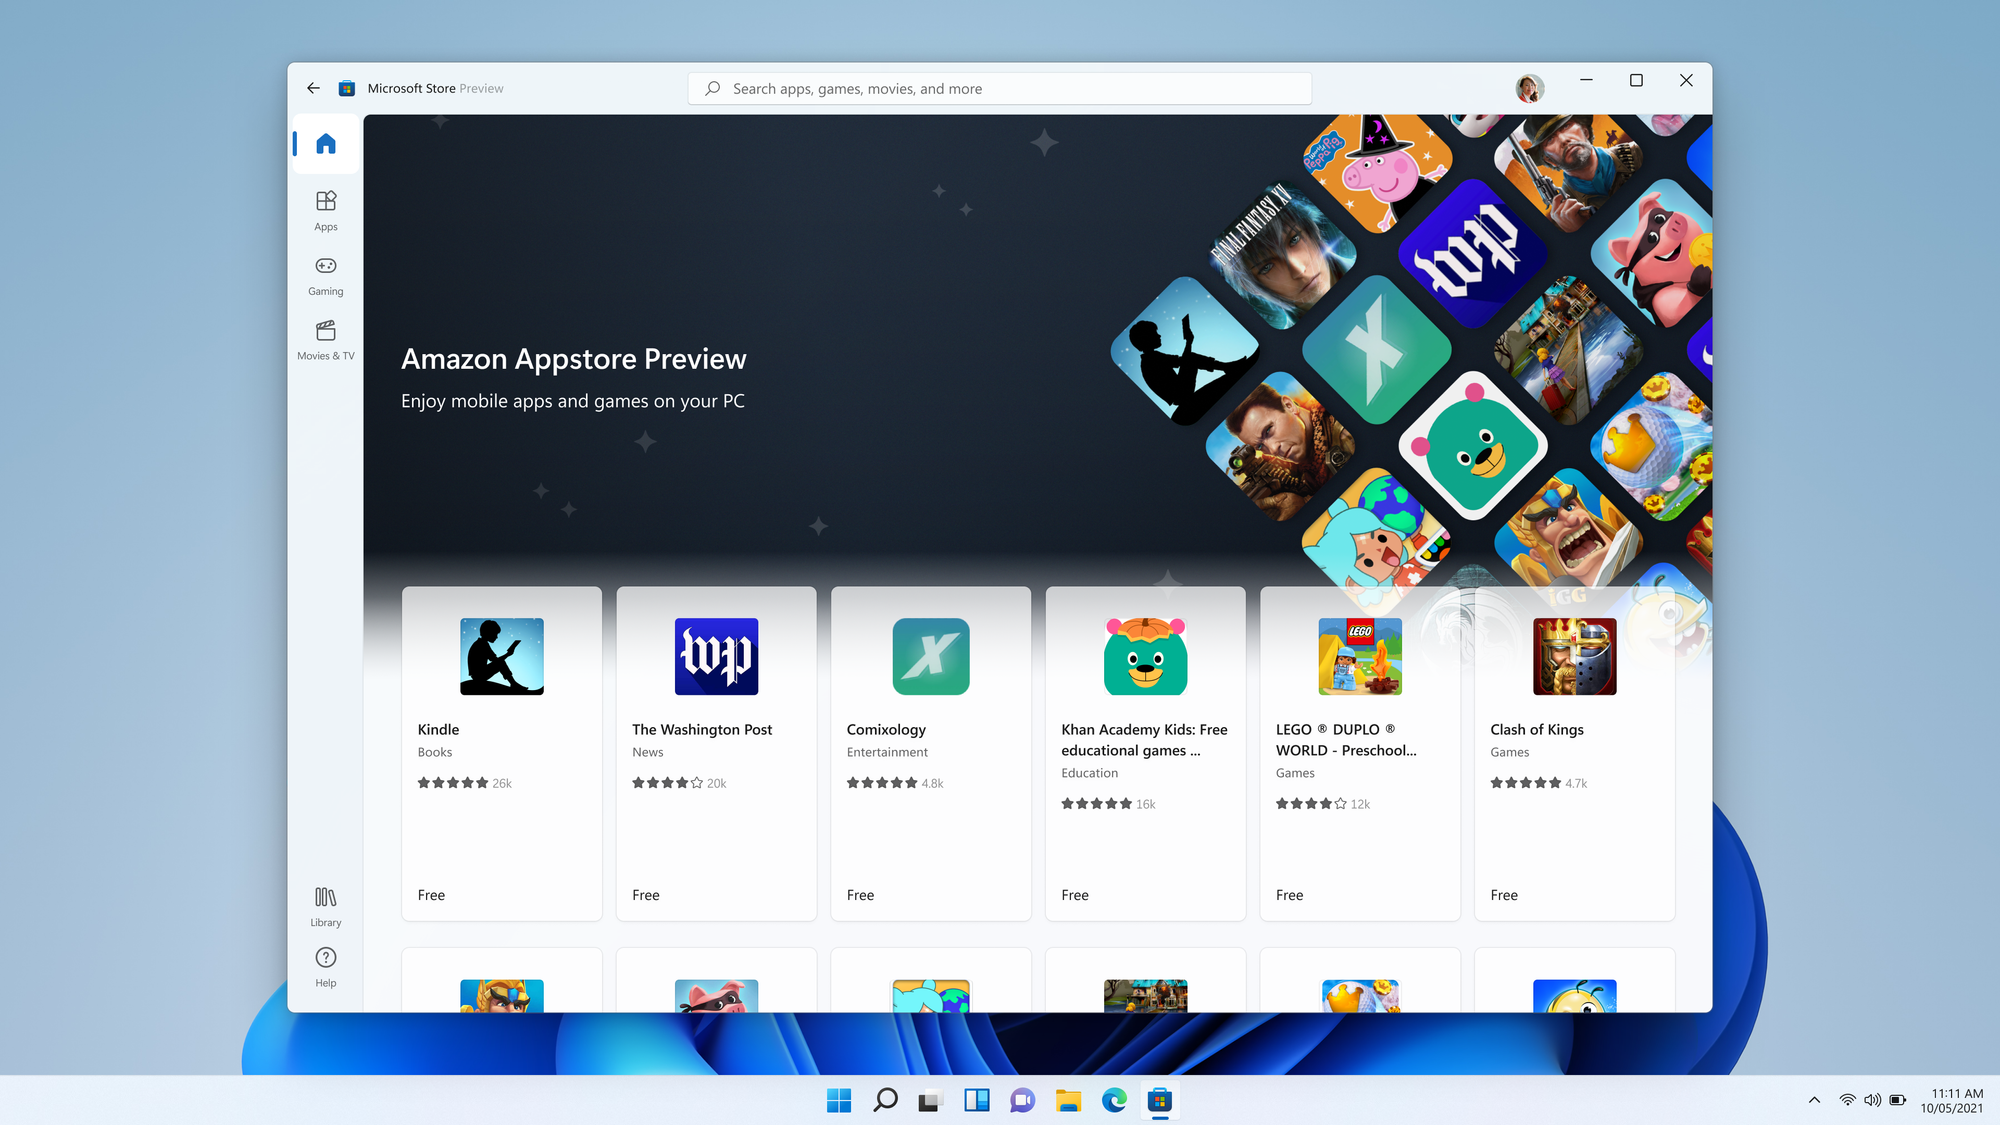Click the search input field

[1000, 88]
